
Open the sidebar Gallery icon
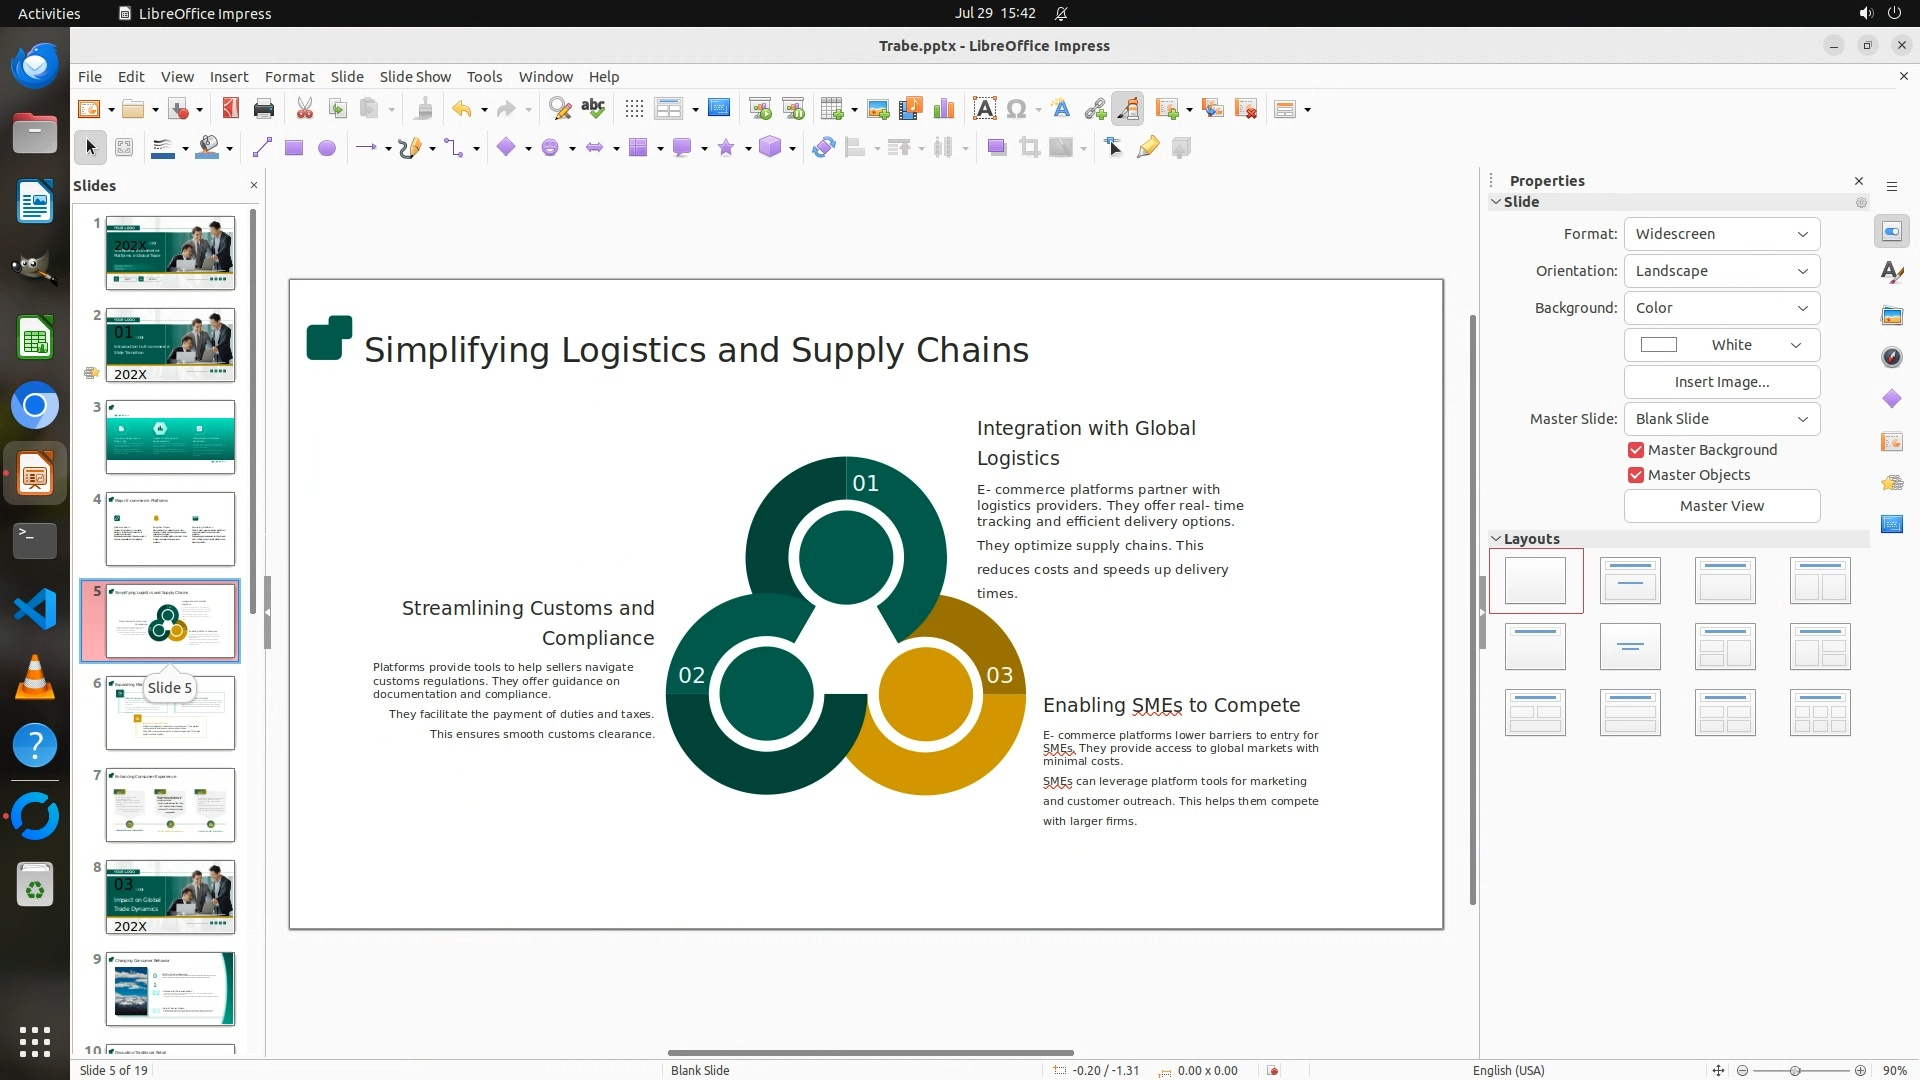point(1891,315)
